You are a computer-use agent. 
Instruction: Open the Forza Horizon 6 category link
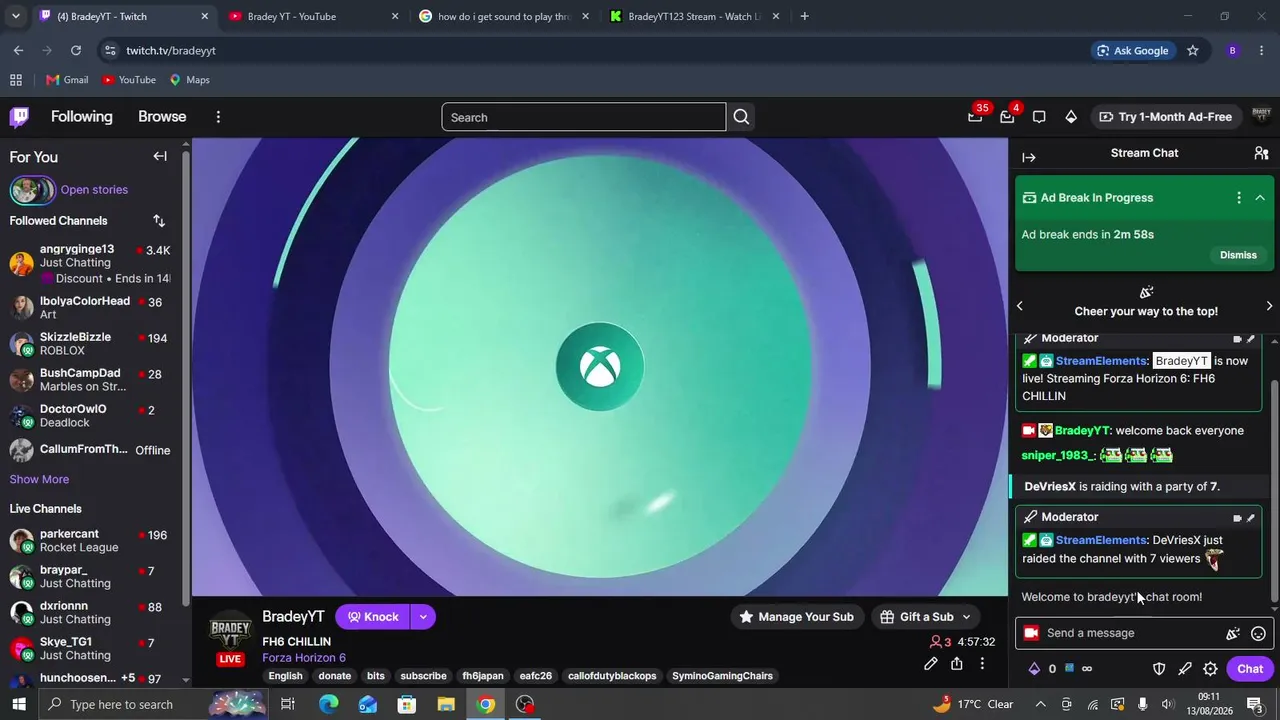coord(304,658)
